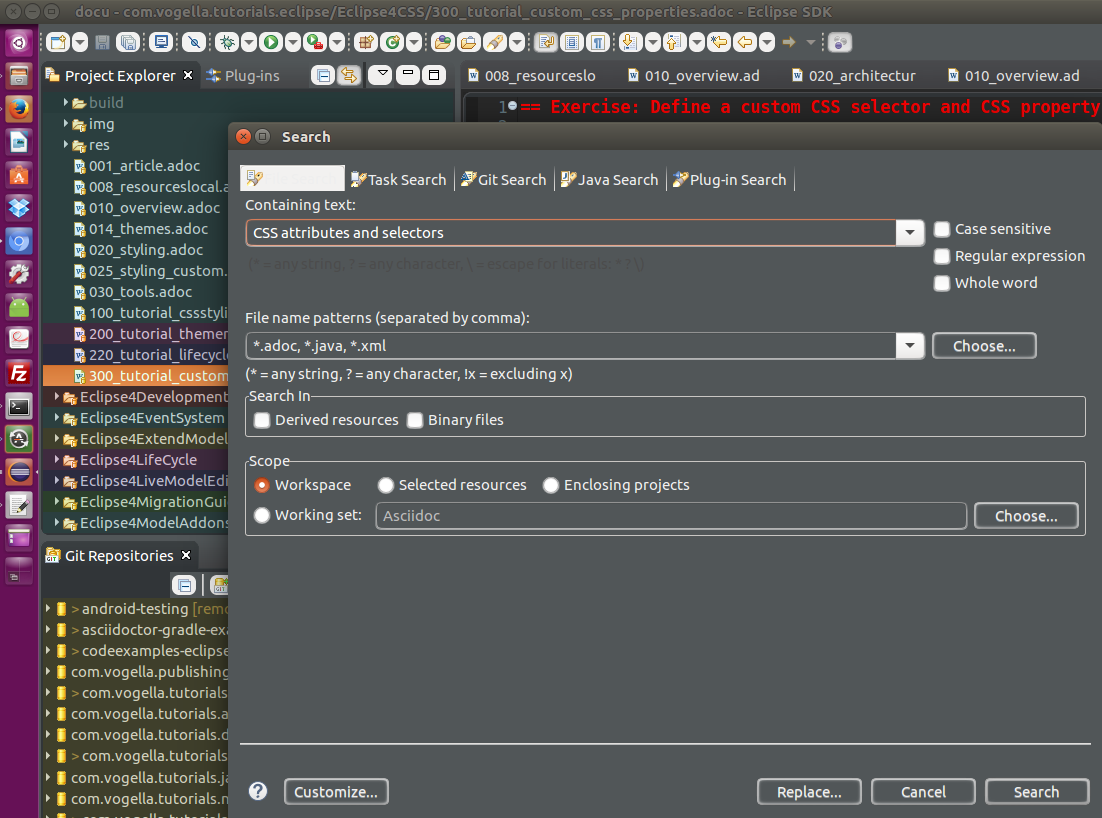Enable the Case sensitive checkbox
The height and width of the screenshot is (818, 1102).
pos(942,229)
